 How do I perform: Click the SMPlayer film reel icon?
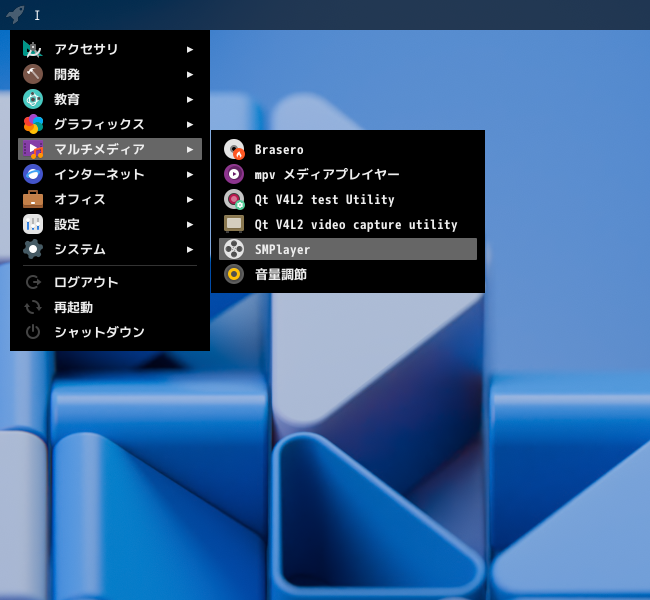234,249
